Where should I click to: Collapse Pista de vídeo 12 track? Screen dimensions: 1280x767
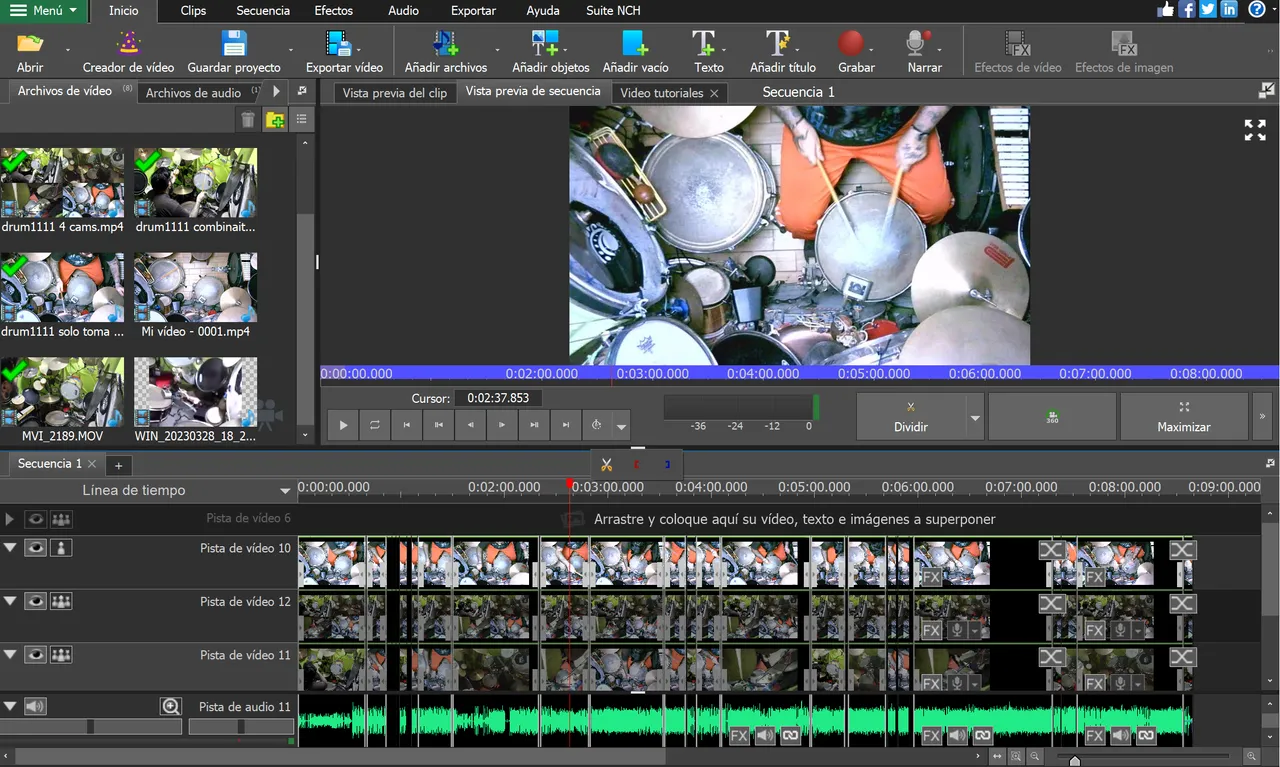pos(10,601)
